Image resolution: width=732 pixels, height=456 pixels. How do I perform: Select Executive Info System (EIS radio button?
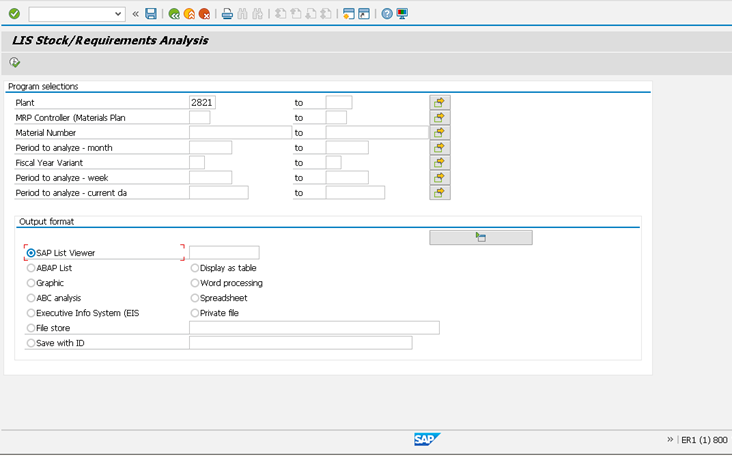point(31,313)
